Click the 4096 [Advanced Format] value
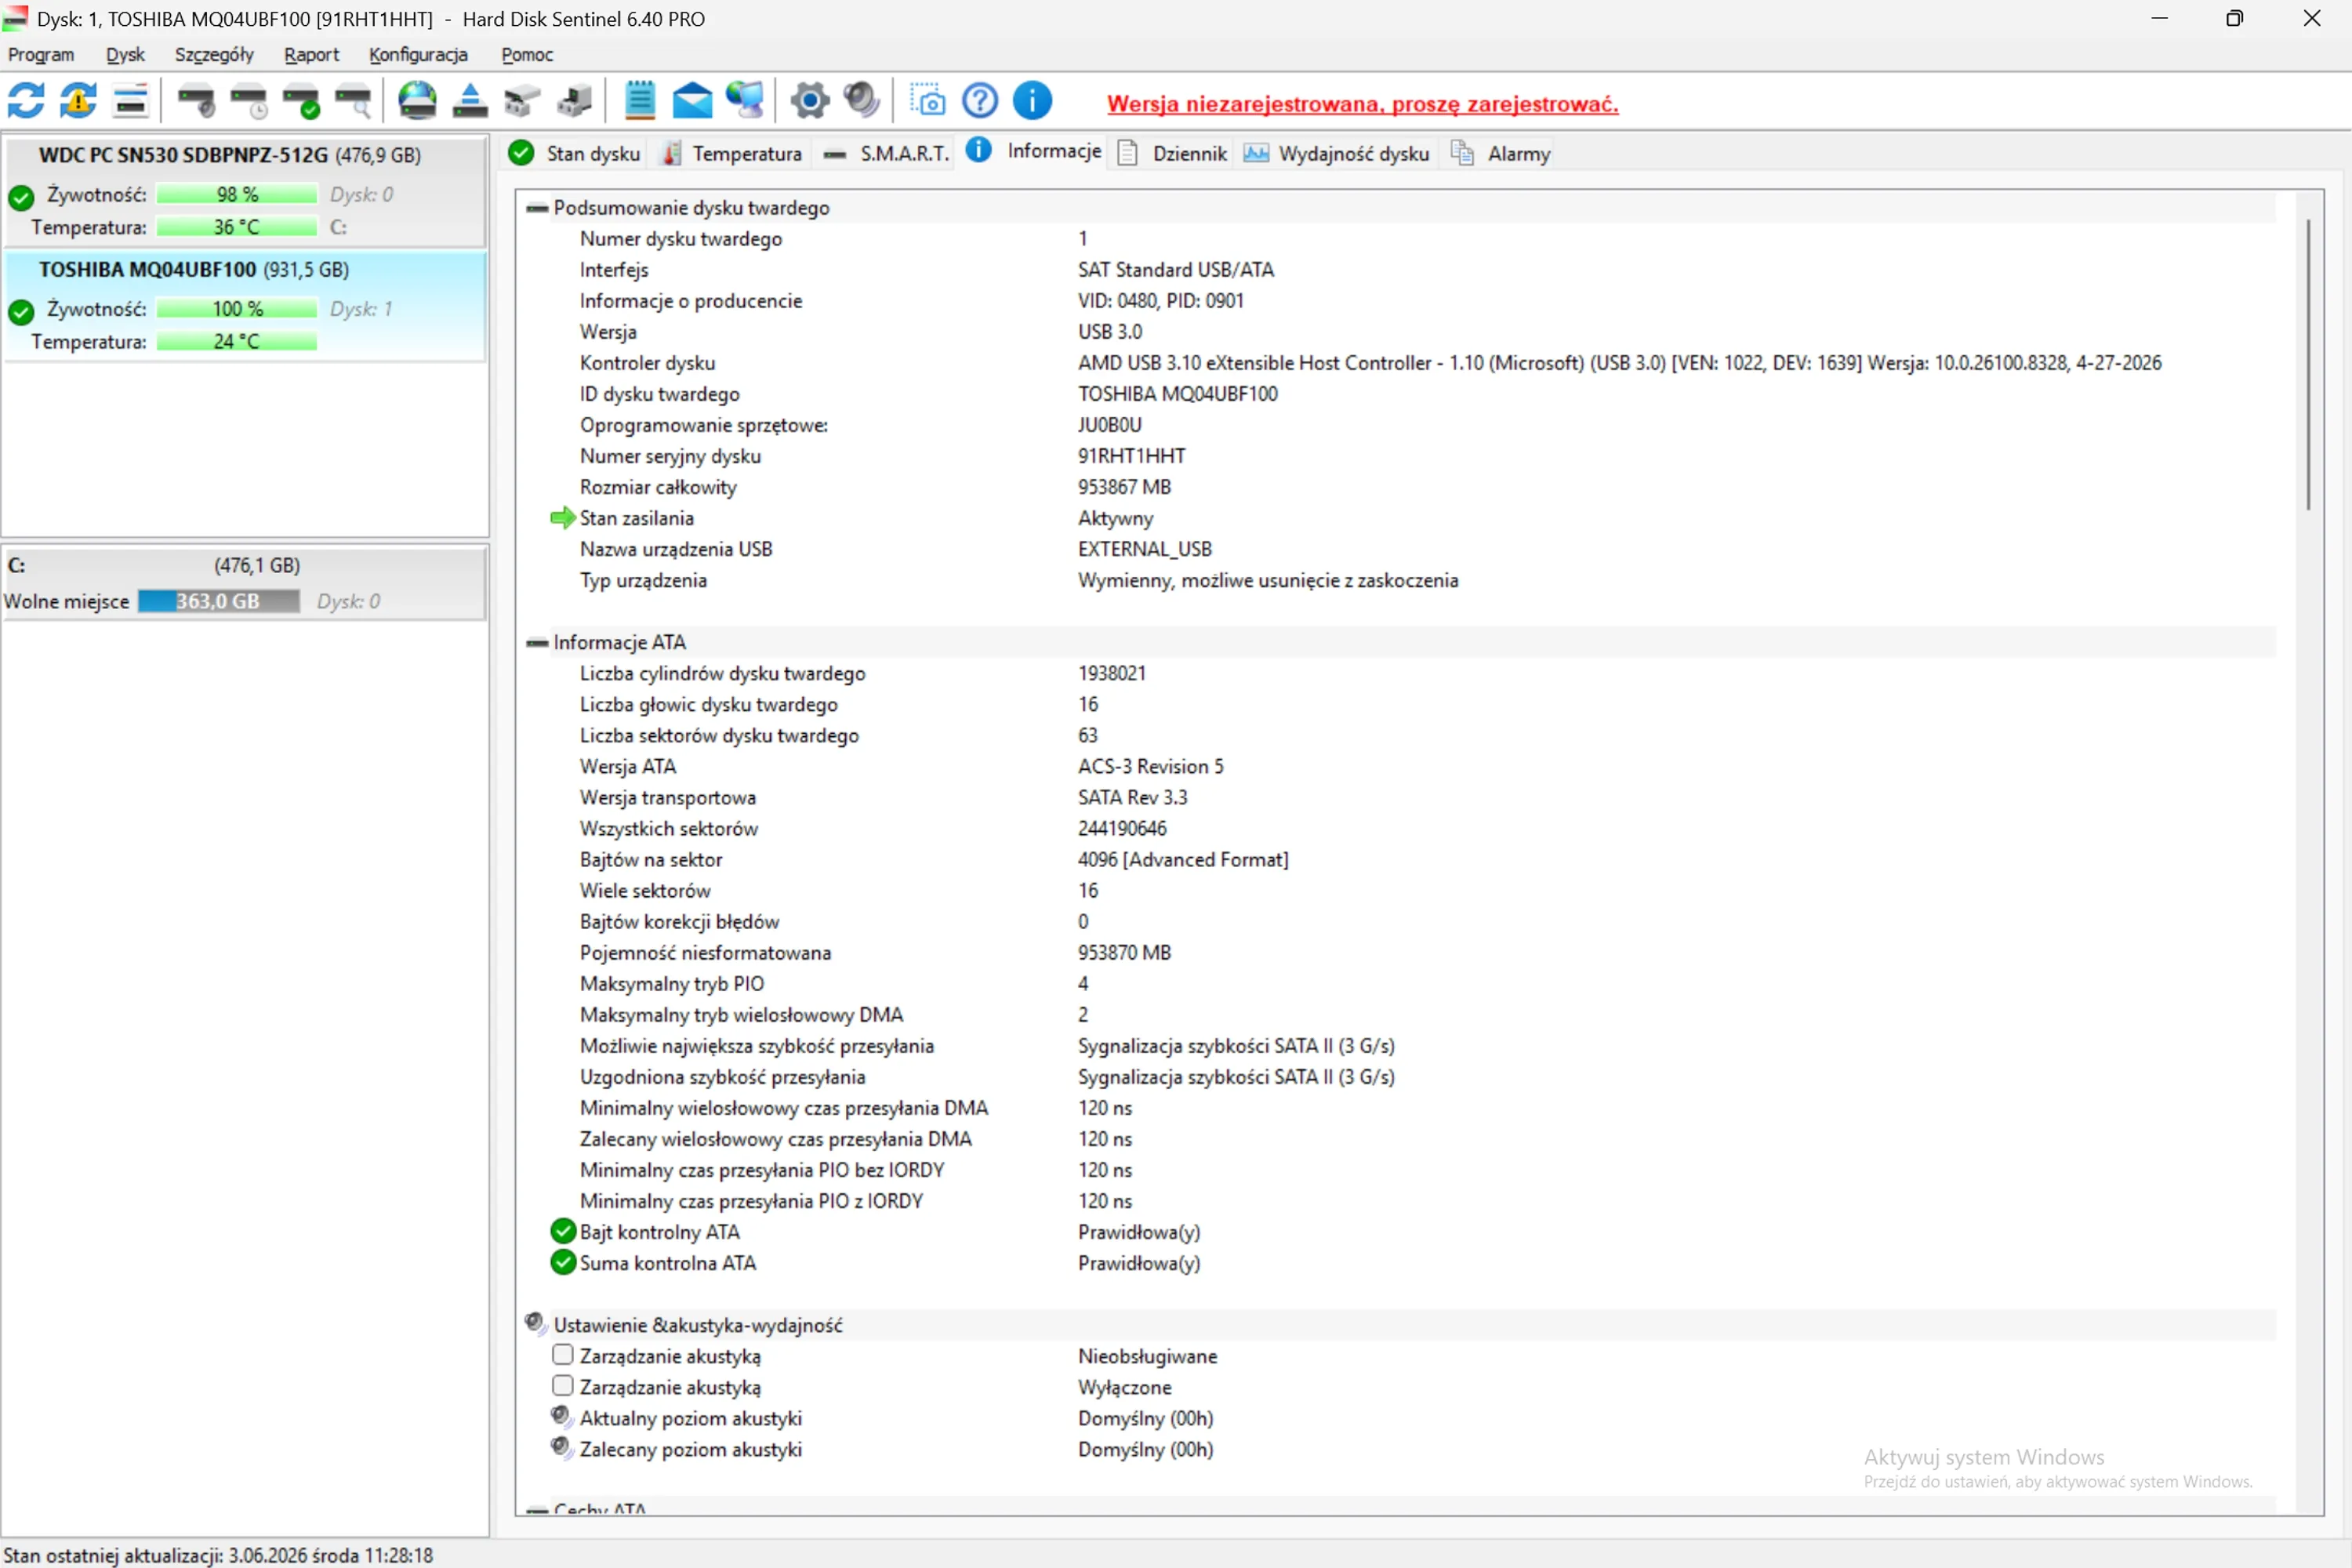This screenshot has height=1568, width=2352. point(1183,860)
